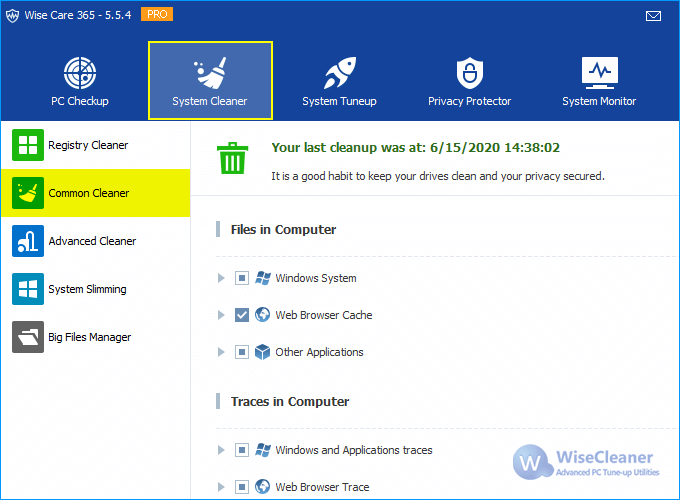680x500 pixels.
Task: Click the last cleanup date text
Action: point(416,148)
